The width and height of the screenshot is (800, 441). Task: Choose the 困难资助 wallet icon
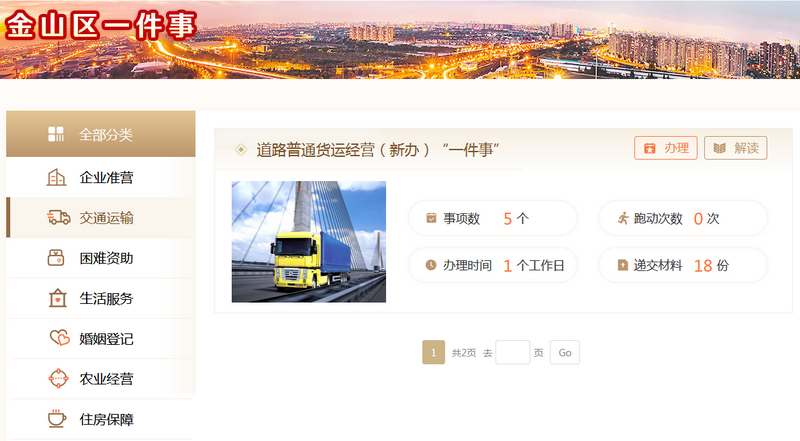pos(56,258)
